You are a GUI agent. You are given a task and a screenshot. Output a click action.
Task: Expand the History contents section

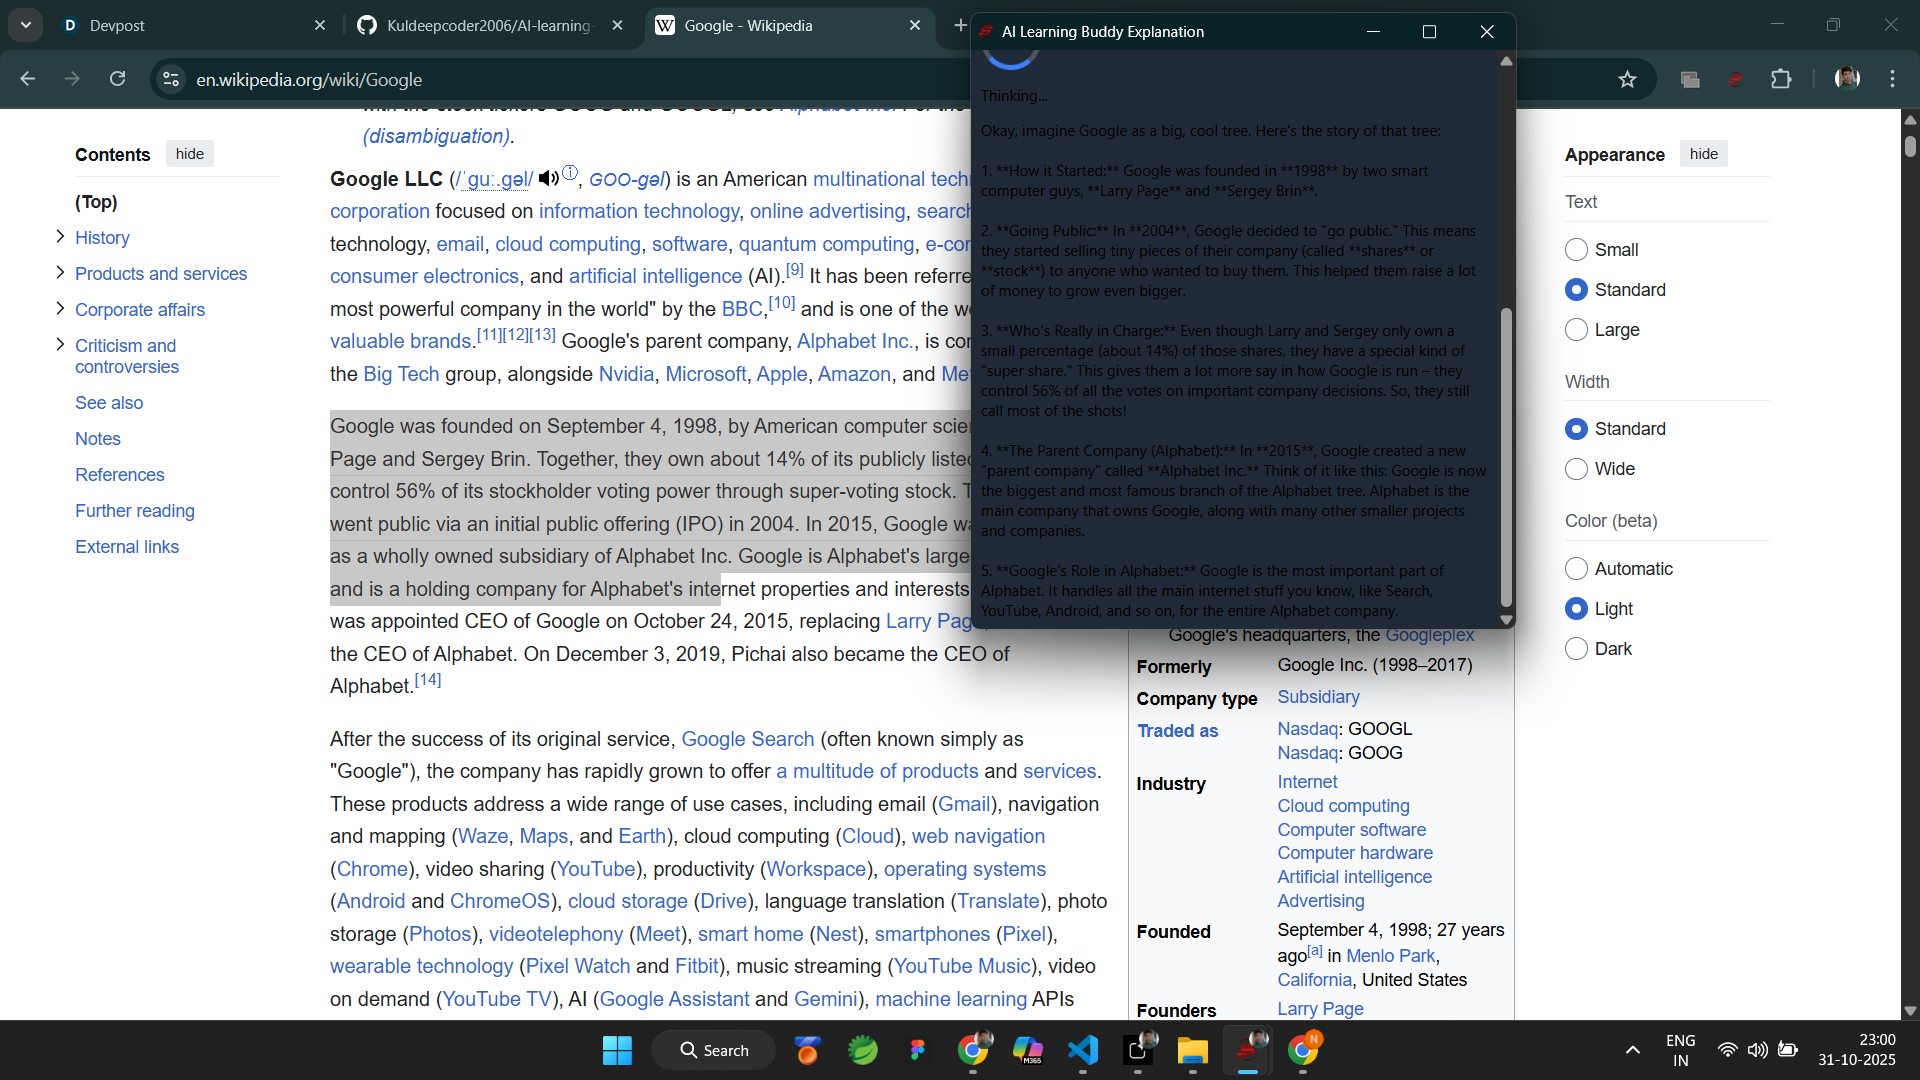[60, 237]
